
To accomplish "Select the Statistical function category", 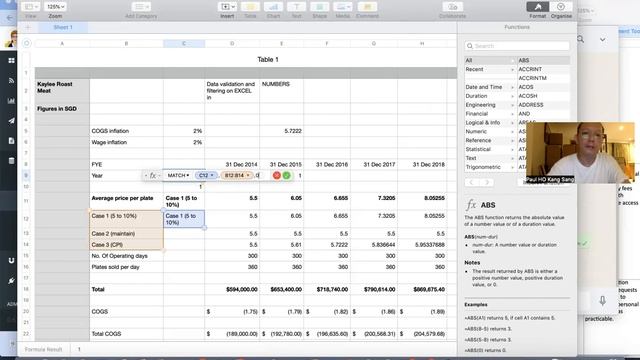I will click(489, 149).
